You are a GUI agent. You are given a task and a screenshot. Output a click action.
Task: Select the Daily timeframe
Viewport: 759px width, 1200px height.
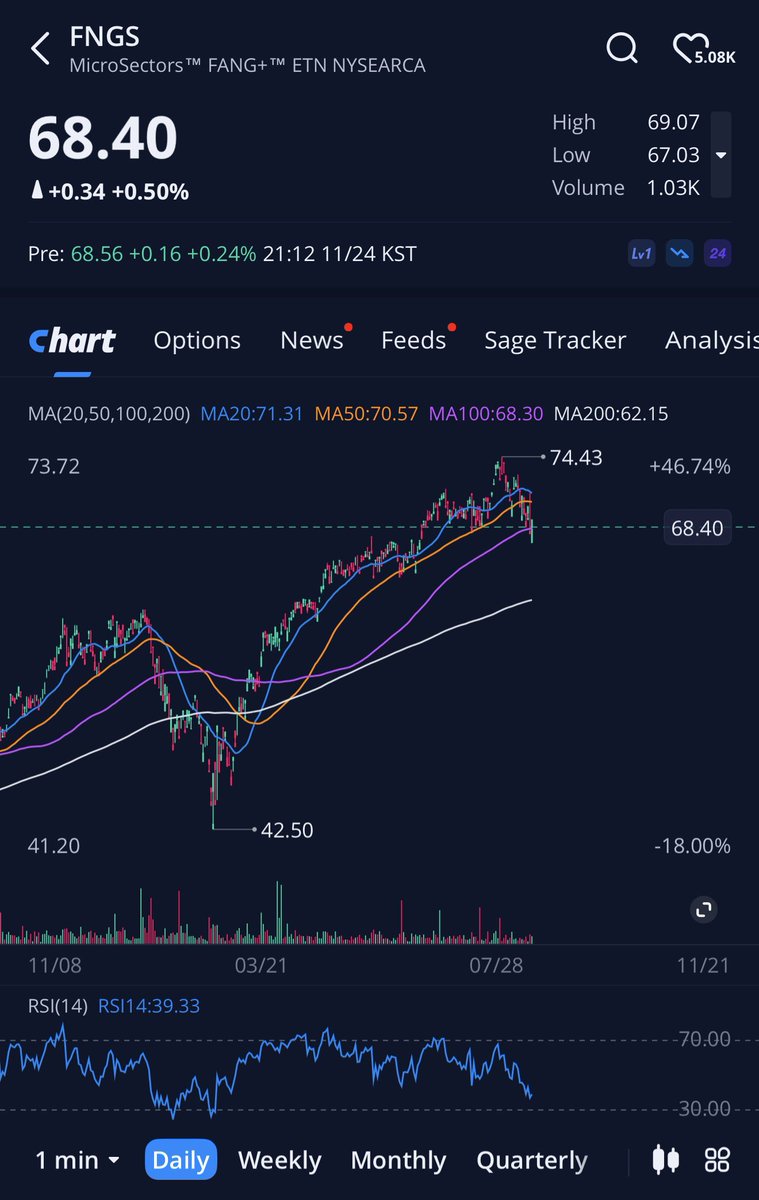181,1160
